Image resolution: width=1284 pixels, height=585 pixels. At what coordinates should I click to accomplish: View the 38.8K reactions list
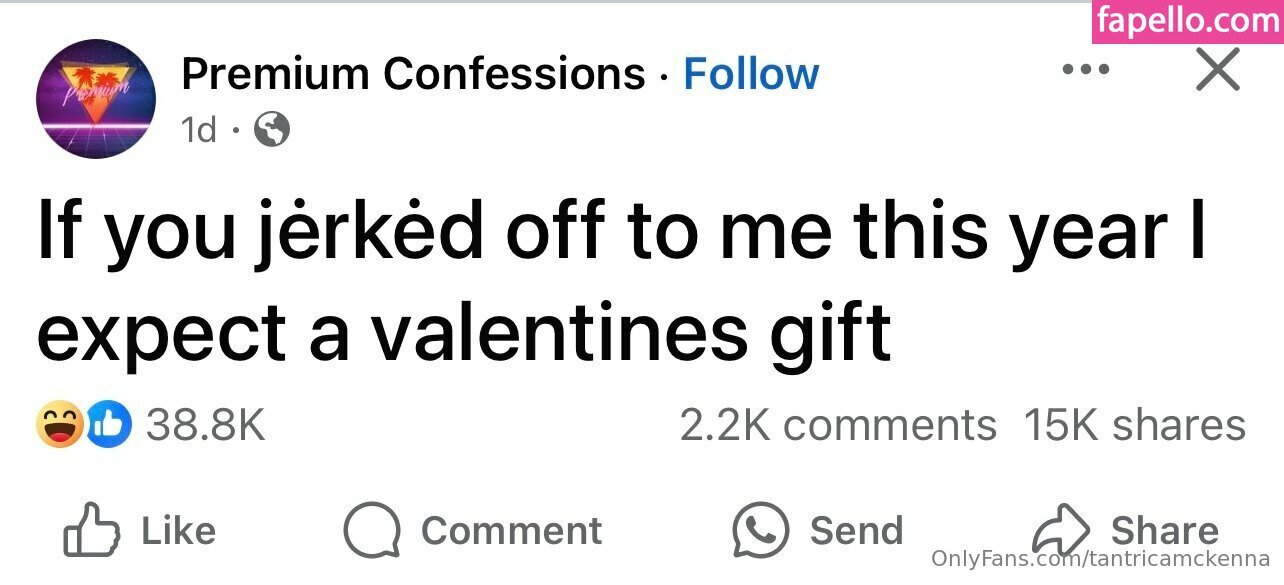[205, 426]
